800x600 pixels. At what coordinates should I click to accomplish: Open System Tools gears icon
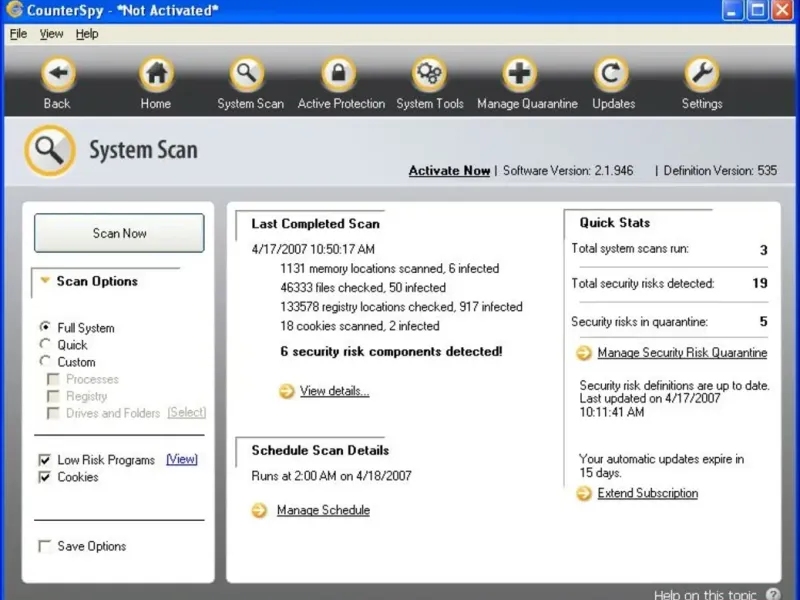coord(429,74)
